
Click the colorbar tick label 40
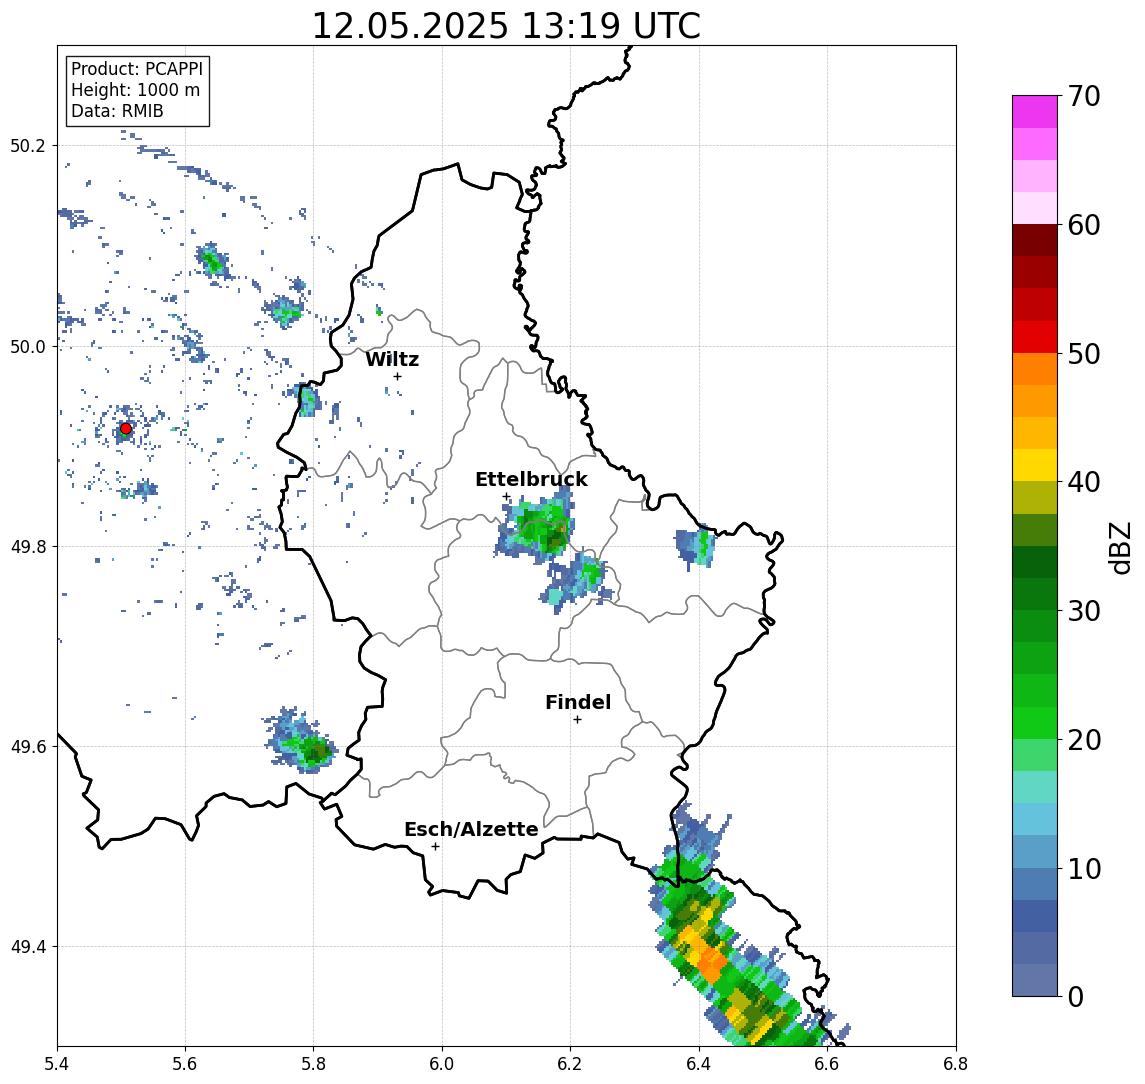(1084, 482)
